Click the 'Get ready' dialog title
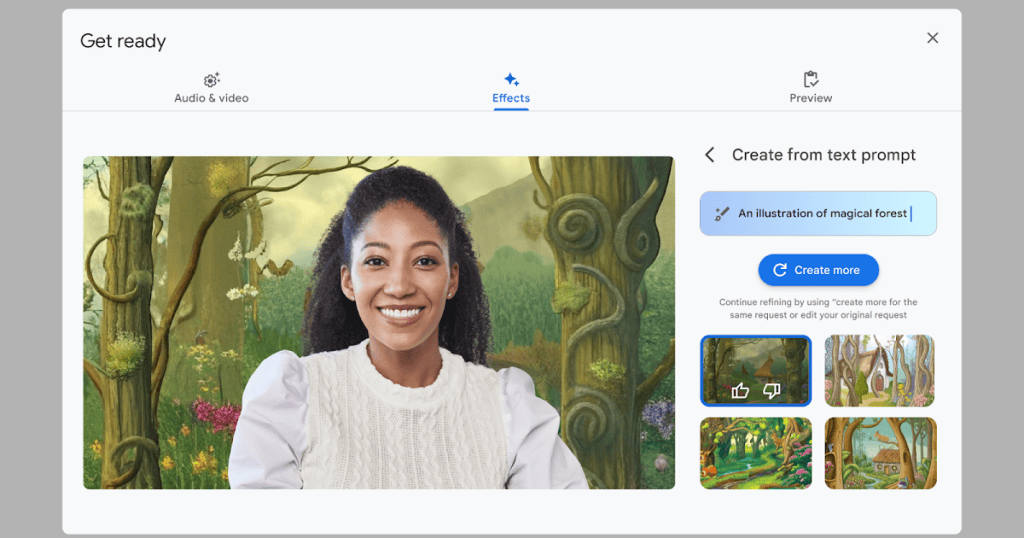 (x=123, y=41)
